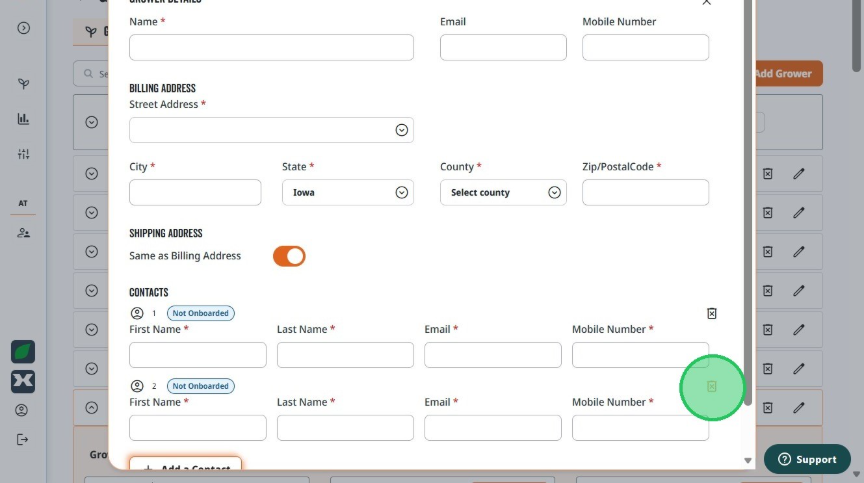
Task: Open the plant sprout sidebar icon
Action: tap(23, 84)
